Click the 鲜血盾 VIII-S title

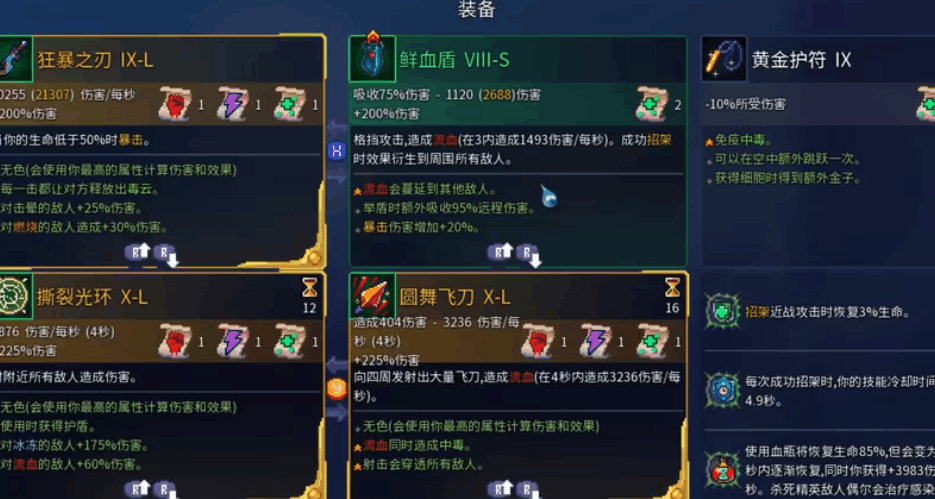[455, 60]
